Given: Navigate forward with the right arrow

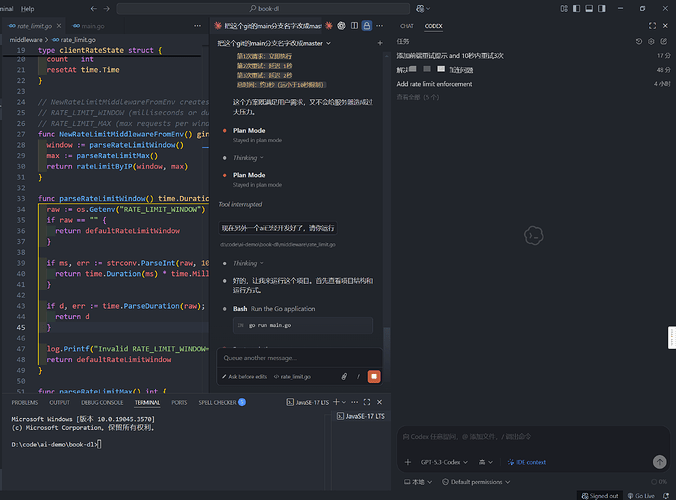Looking at the screenshot, I should [x=106, y=9].
